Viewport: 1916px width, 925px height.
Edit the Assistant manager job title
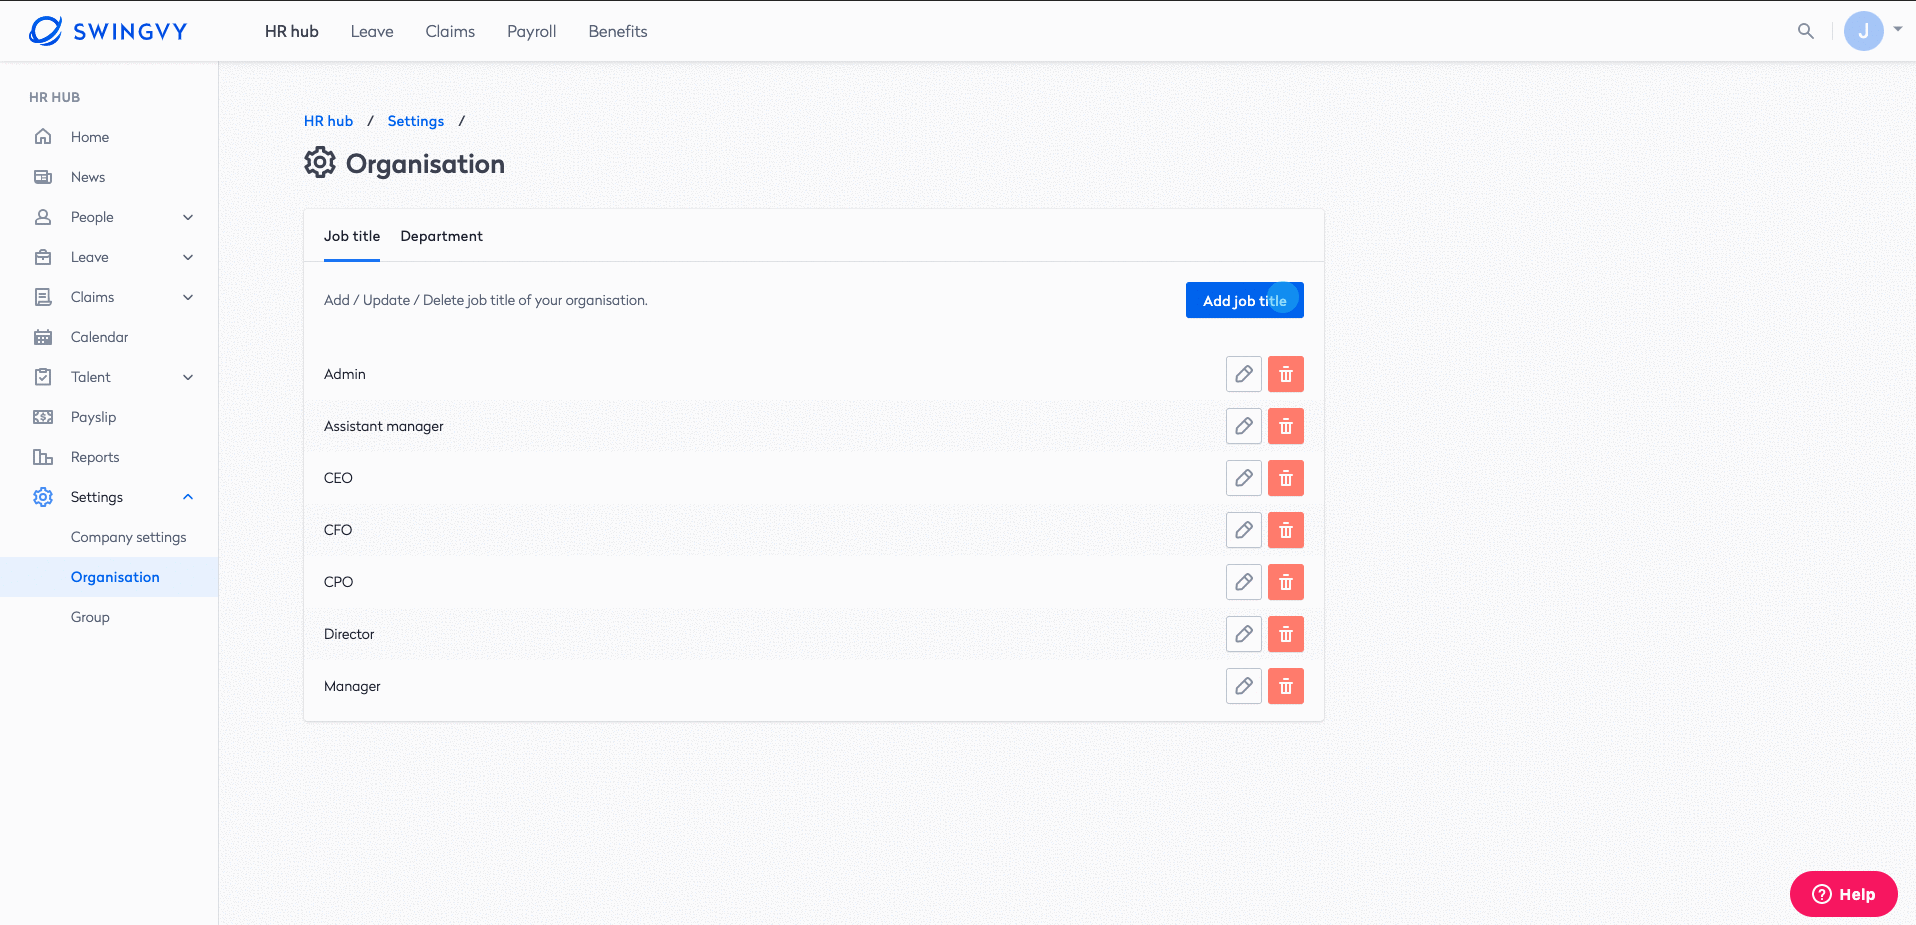(1243, 426)
